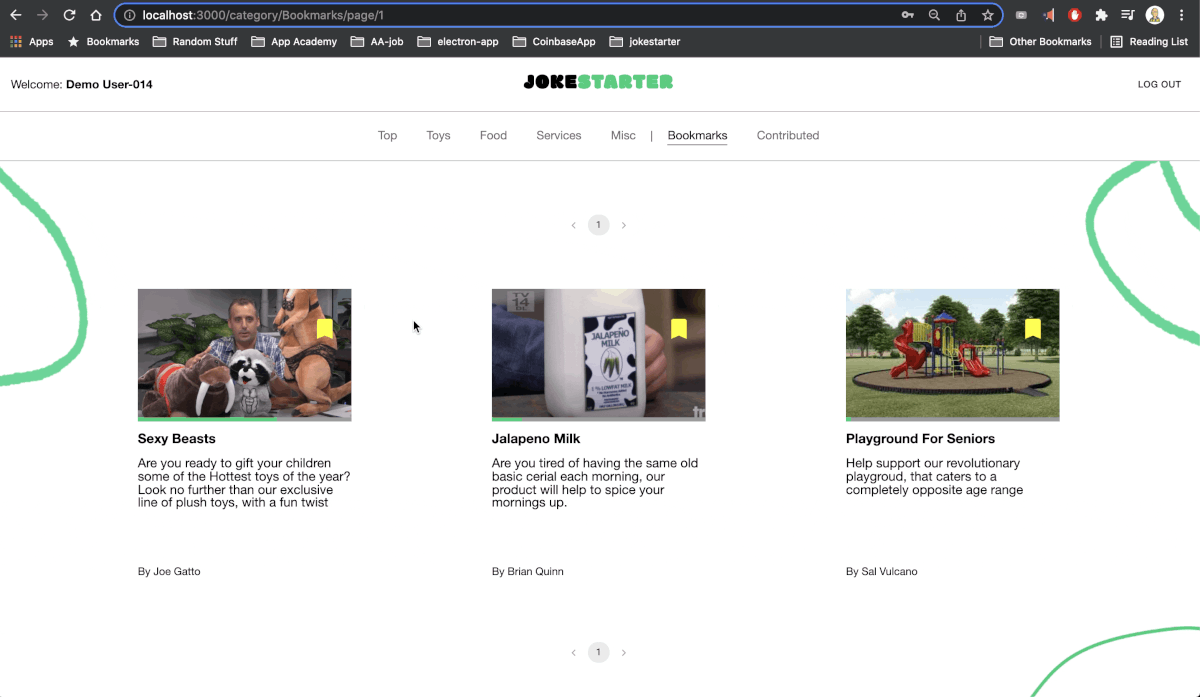This screenshot has width=1200, height=697.
Task: Open Chrome three-dot menu
Action: pos(1182,15)
